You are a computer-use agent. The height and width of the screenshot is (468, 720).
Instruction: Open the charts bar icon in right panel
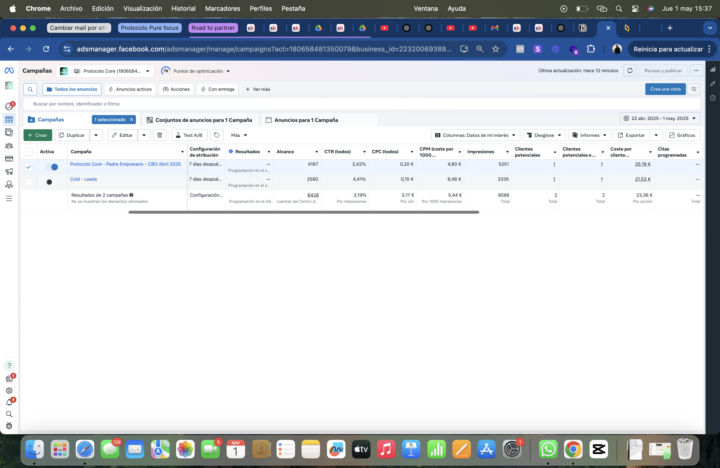point(713,70)
